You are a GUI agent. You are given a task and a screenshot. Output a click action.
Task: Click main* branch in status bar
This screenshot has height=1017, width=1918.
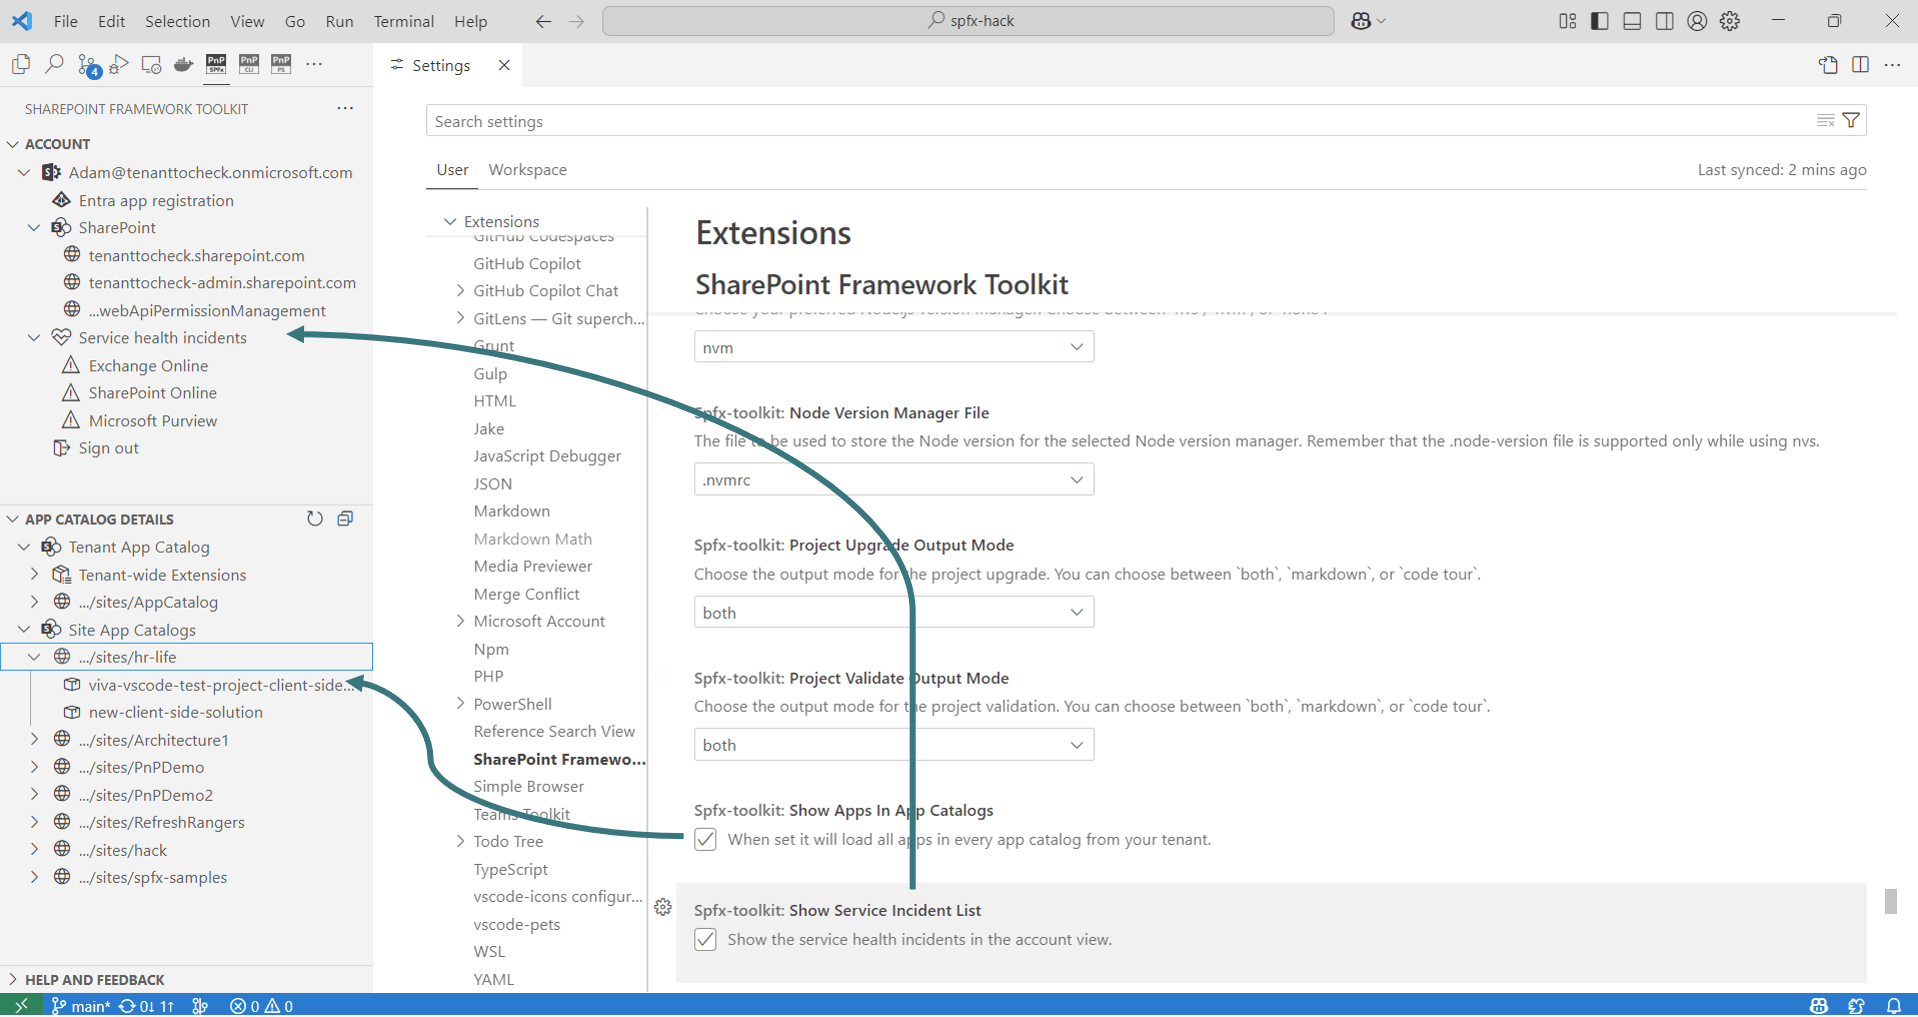(x=80, y=1005)
